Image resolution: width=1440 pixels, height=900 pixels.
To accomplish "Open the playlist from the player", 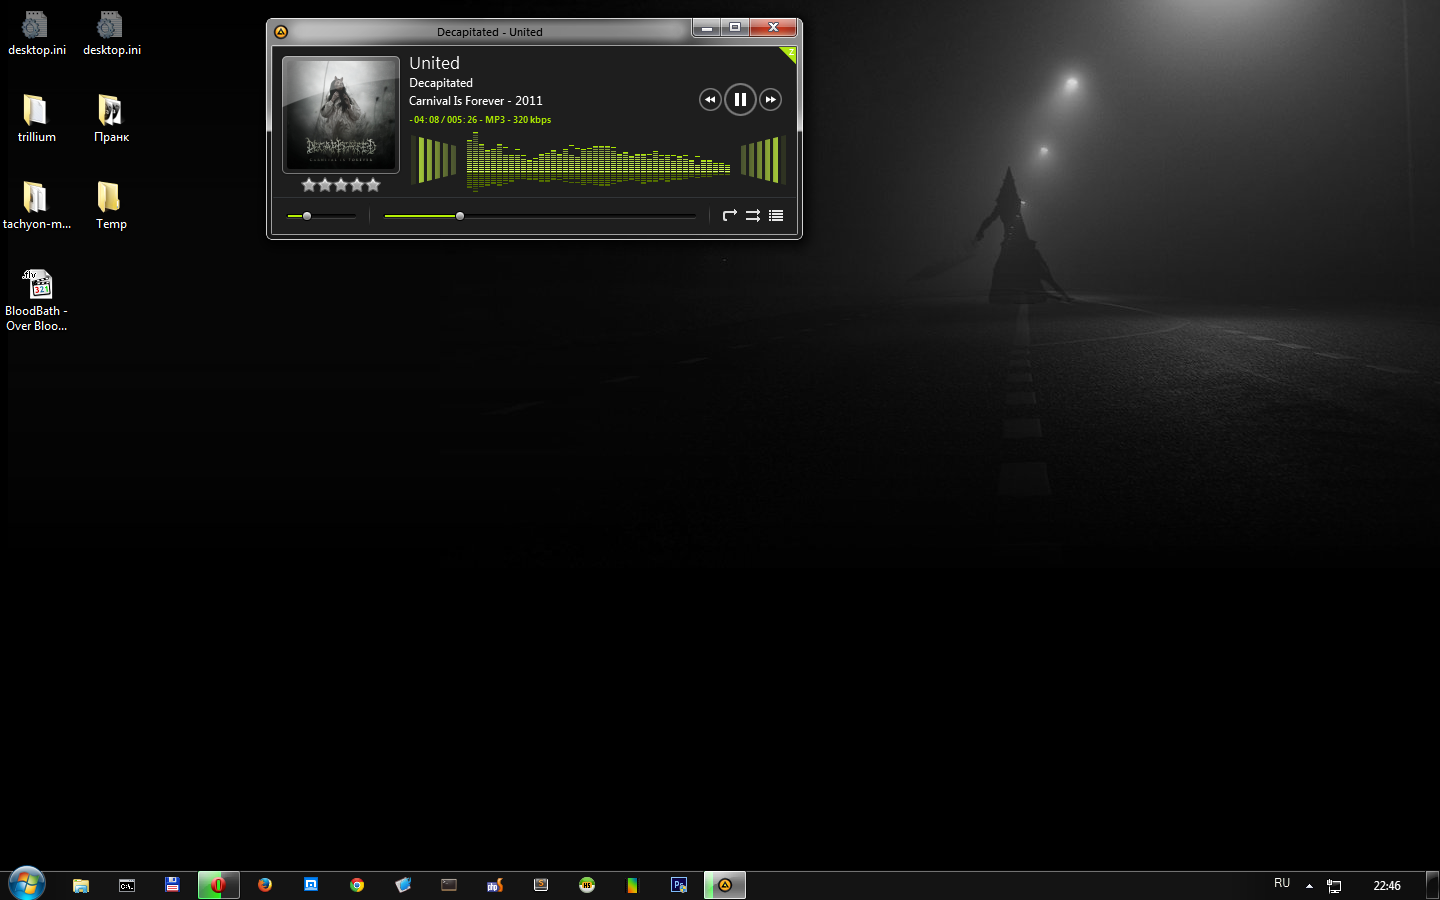I will click(x=776, y=216).
